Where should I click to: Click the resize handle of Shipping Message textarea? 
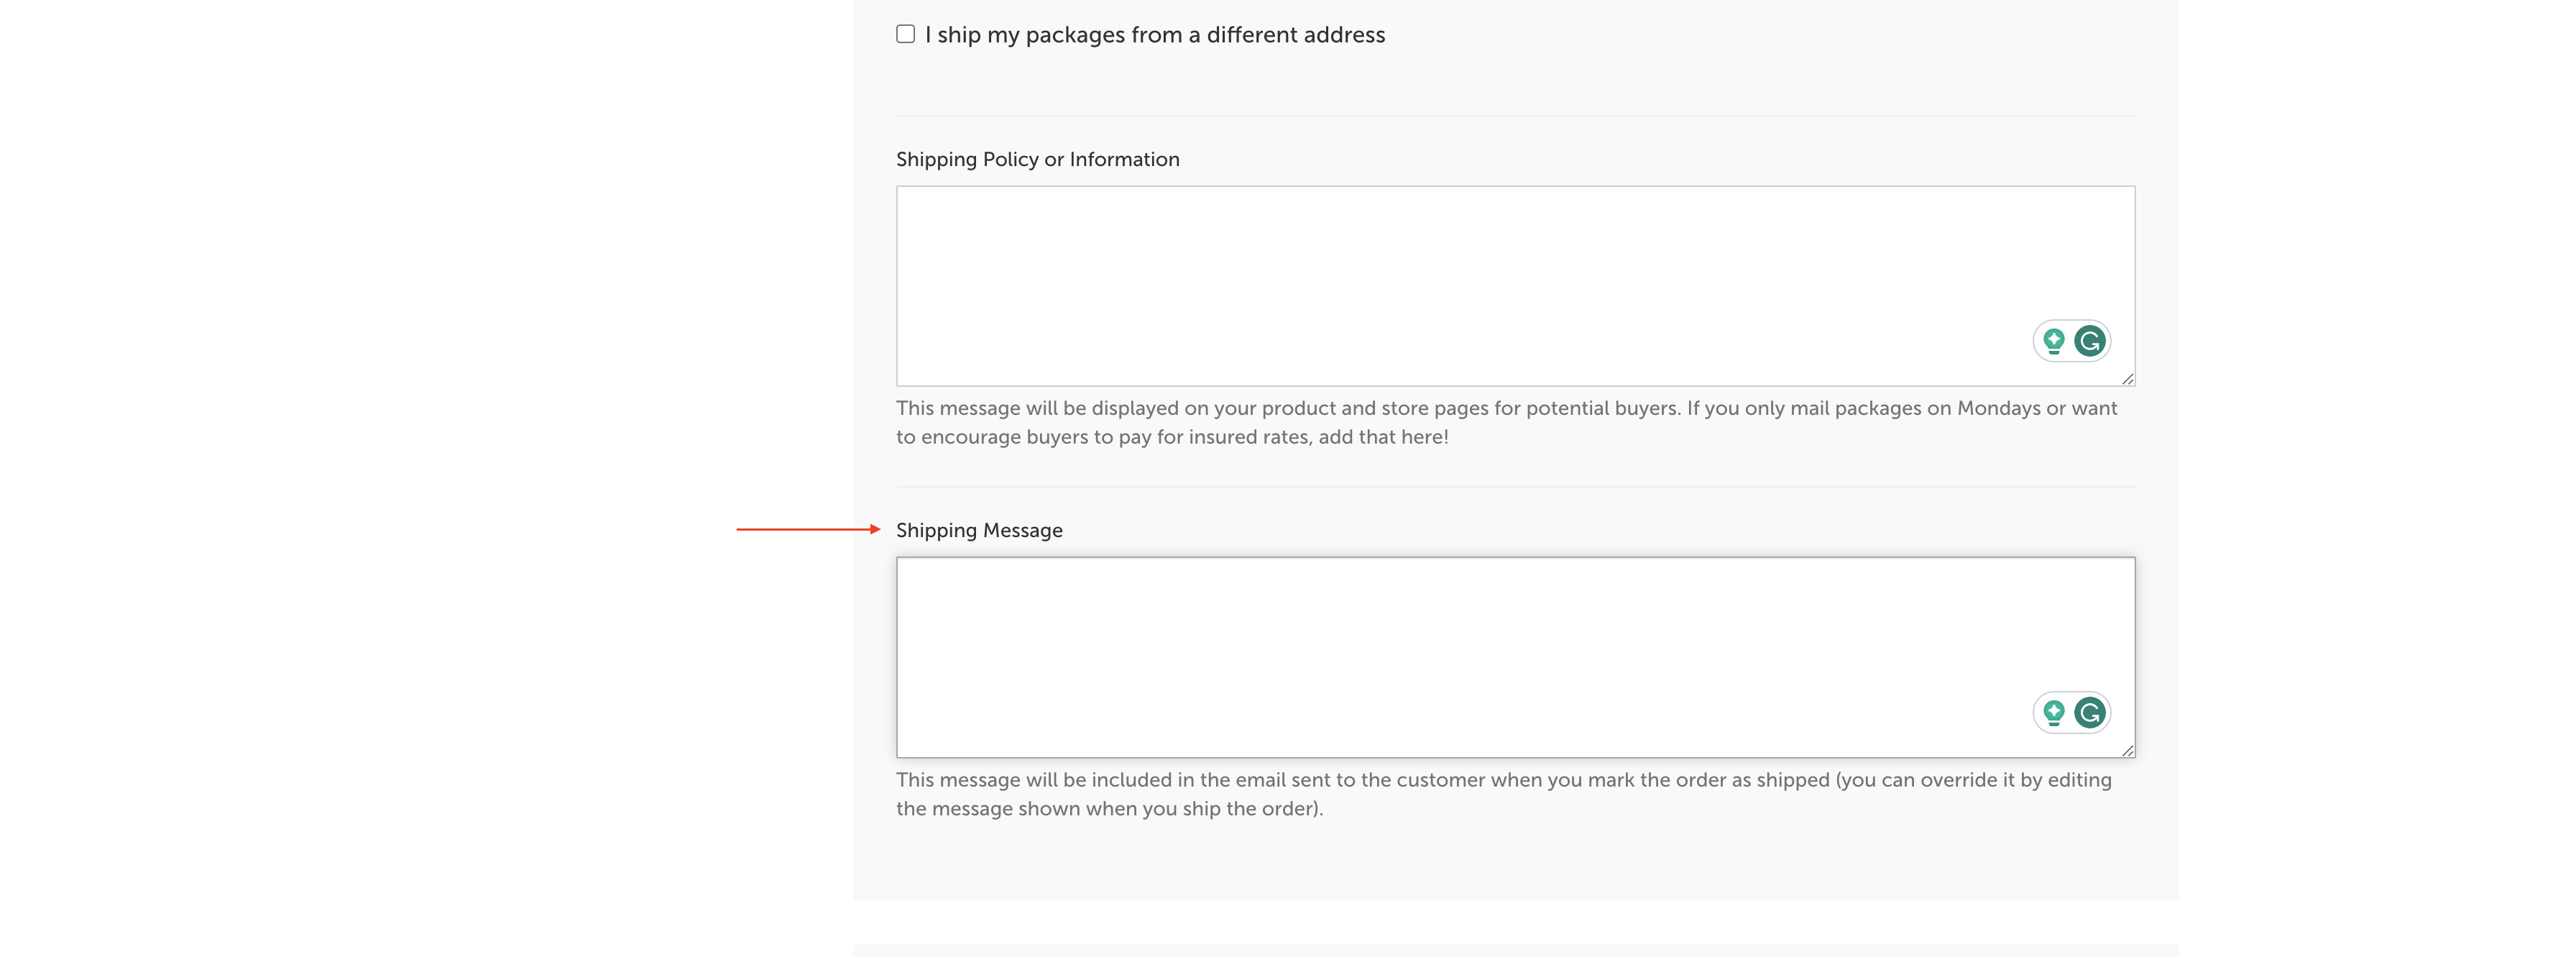point(2127,750)
